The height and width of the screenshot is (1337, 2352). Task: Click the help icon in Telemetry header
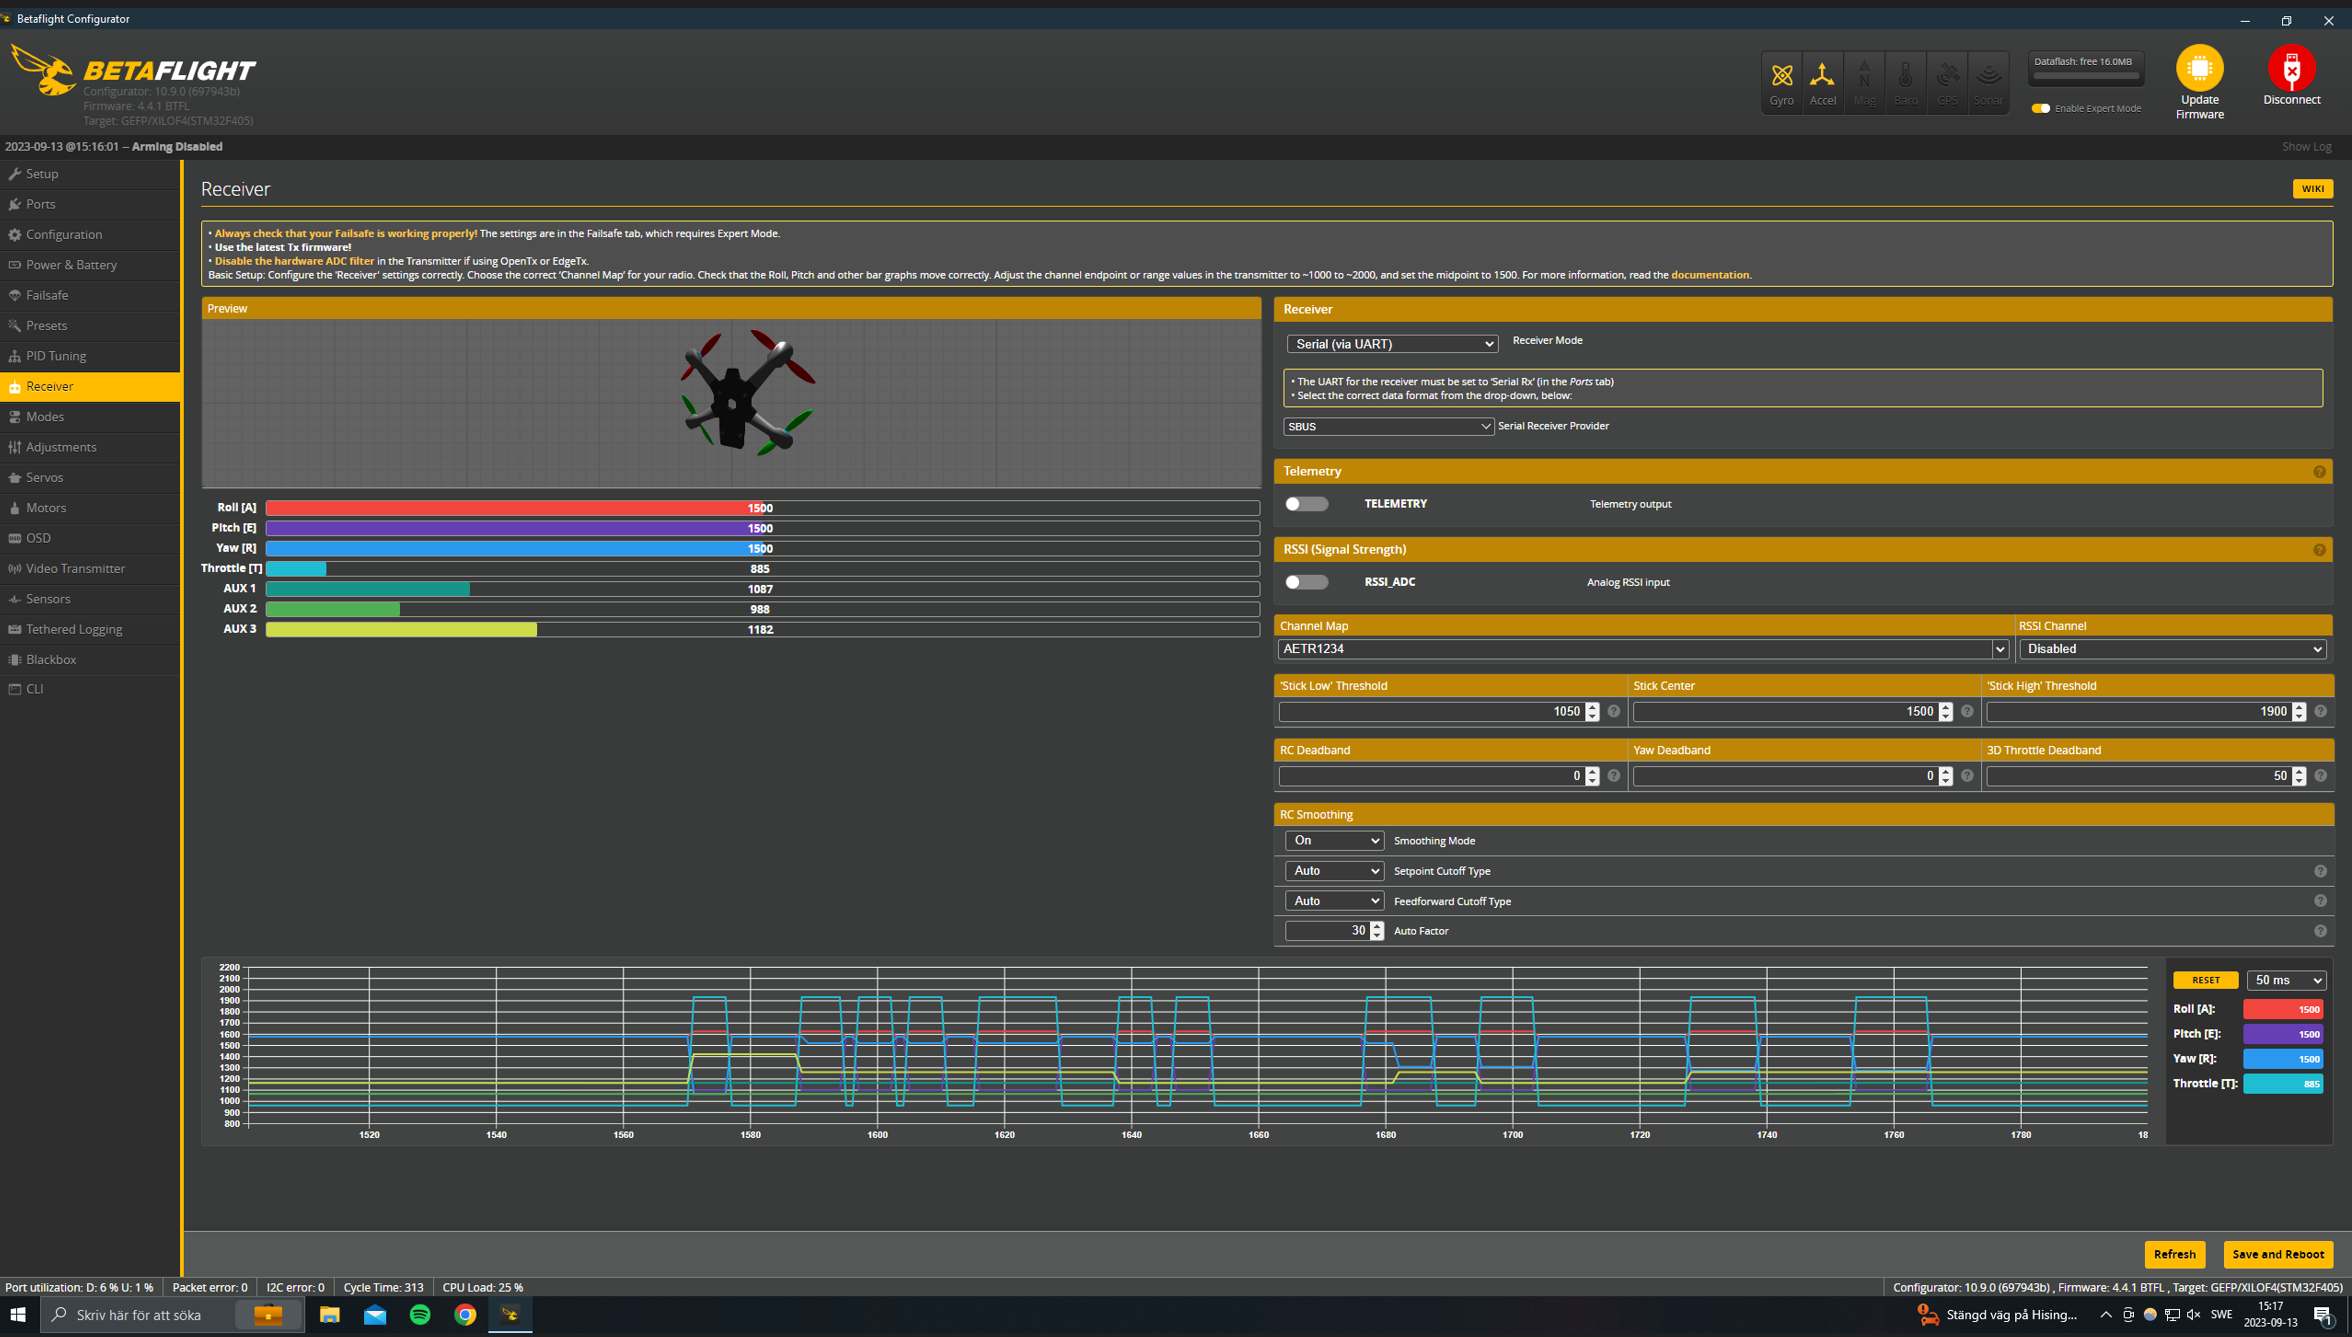pos(2319,472)
